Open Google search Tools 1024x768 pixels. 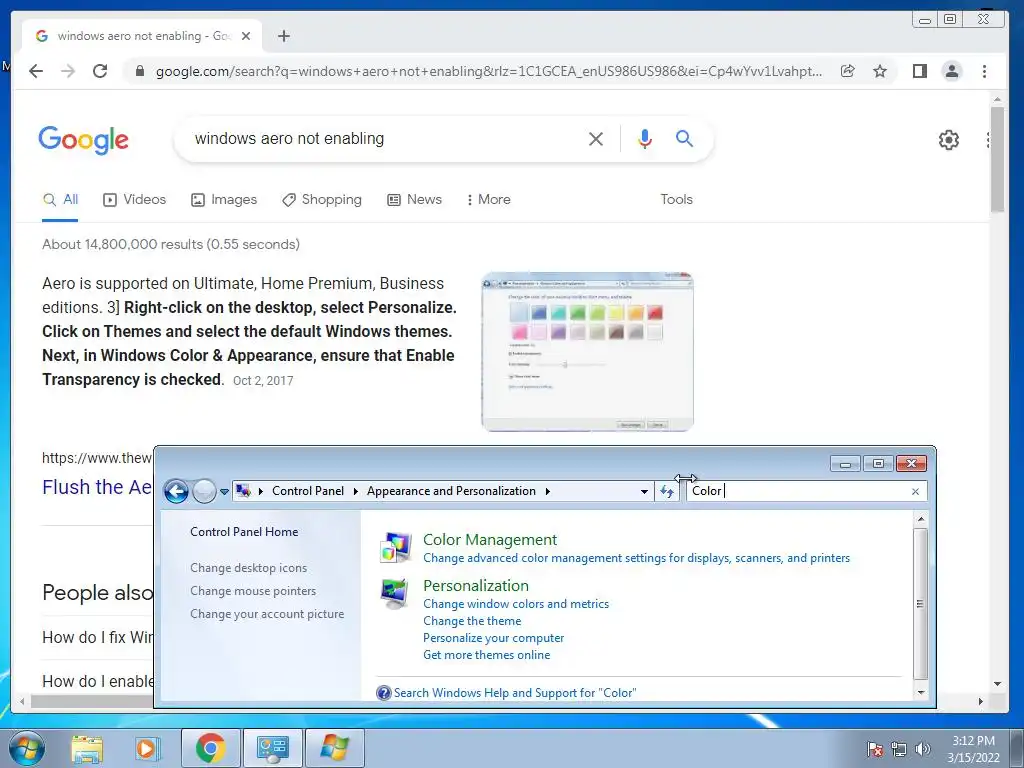[676, 200]
